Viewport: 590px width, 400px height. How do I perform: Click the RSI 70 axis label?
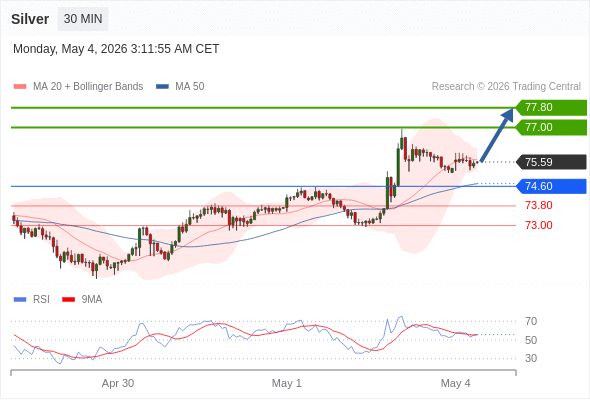531,321
